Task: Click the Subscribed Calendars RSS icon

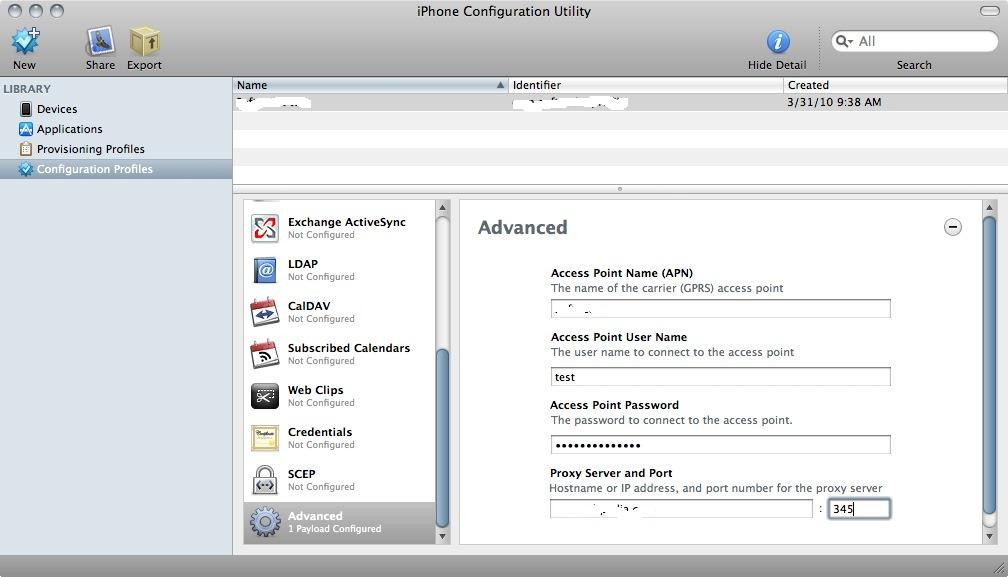Action: tap(265, 354)
